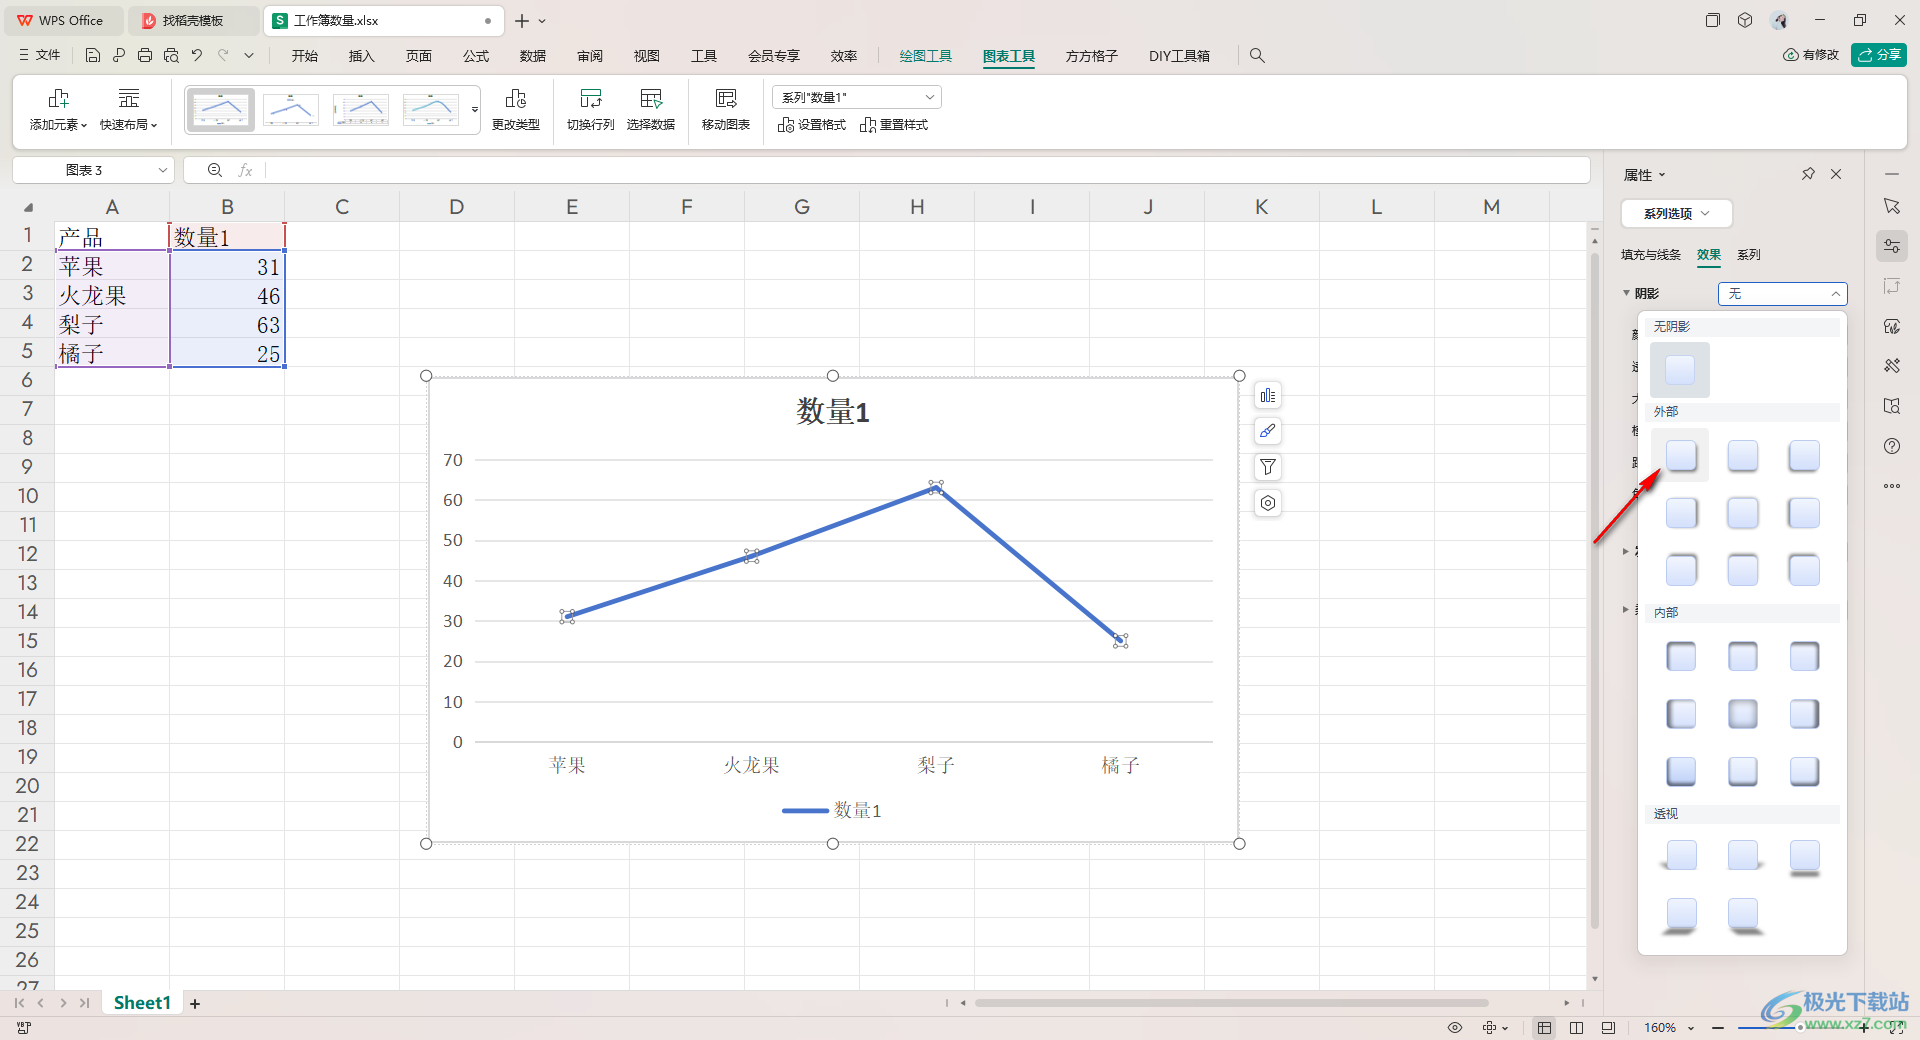Image resolution: width=1920 pixels, height=1040 pixels.
Task: Click the selection arrow icon in right sidebar
Action: (x=1892, y=206)
